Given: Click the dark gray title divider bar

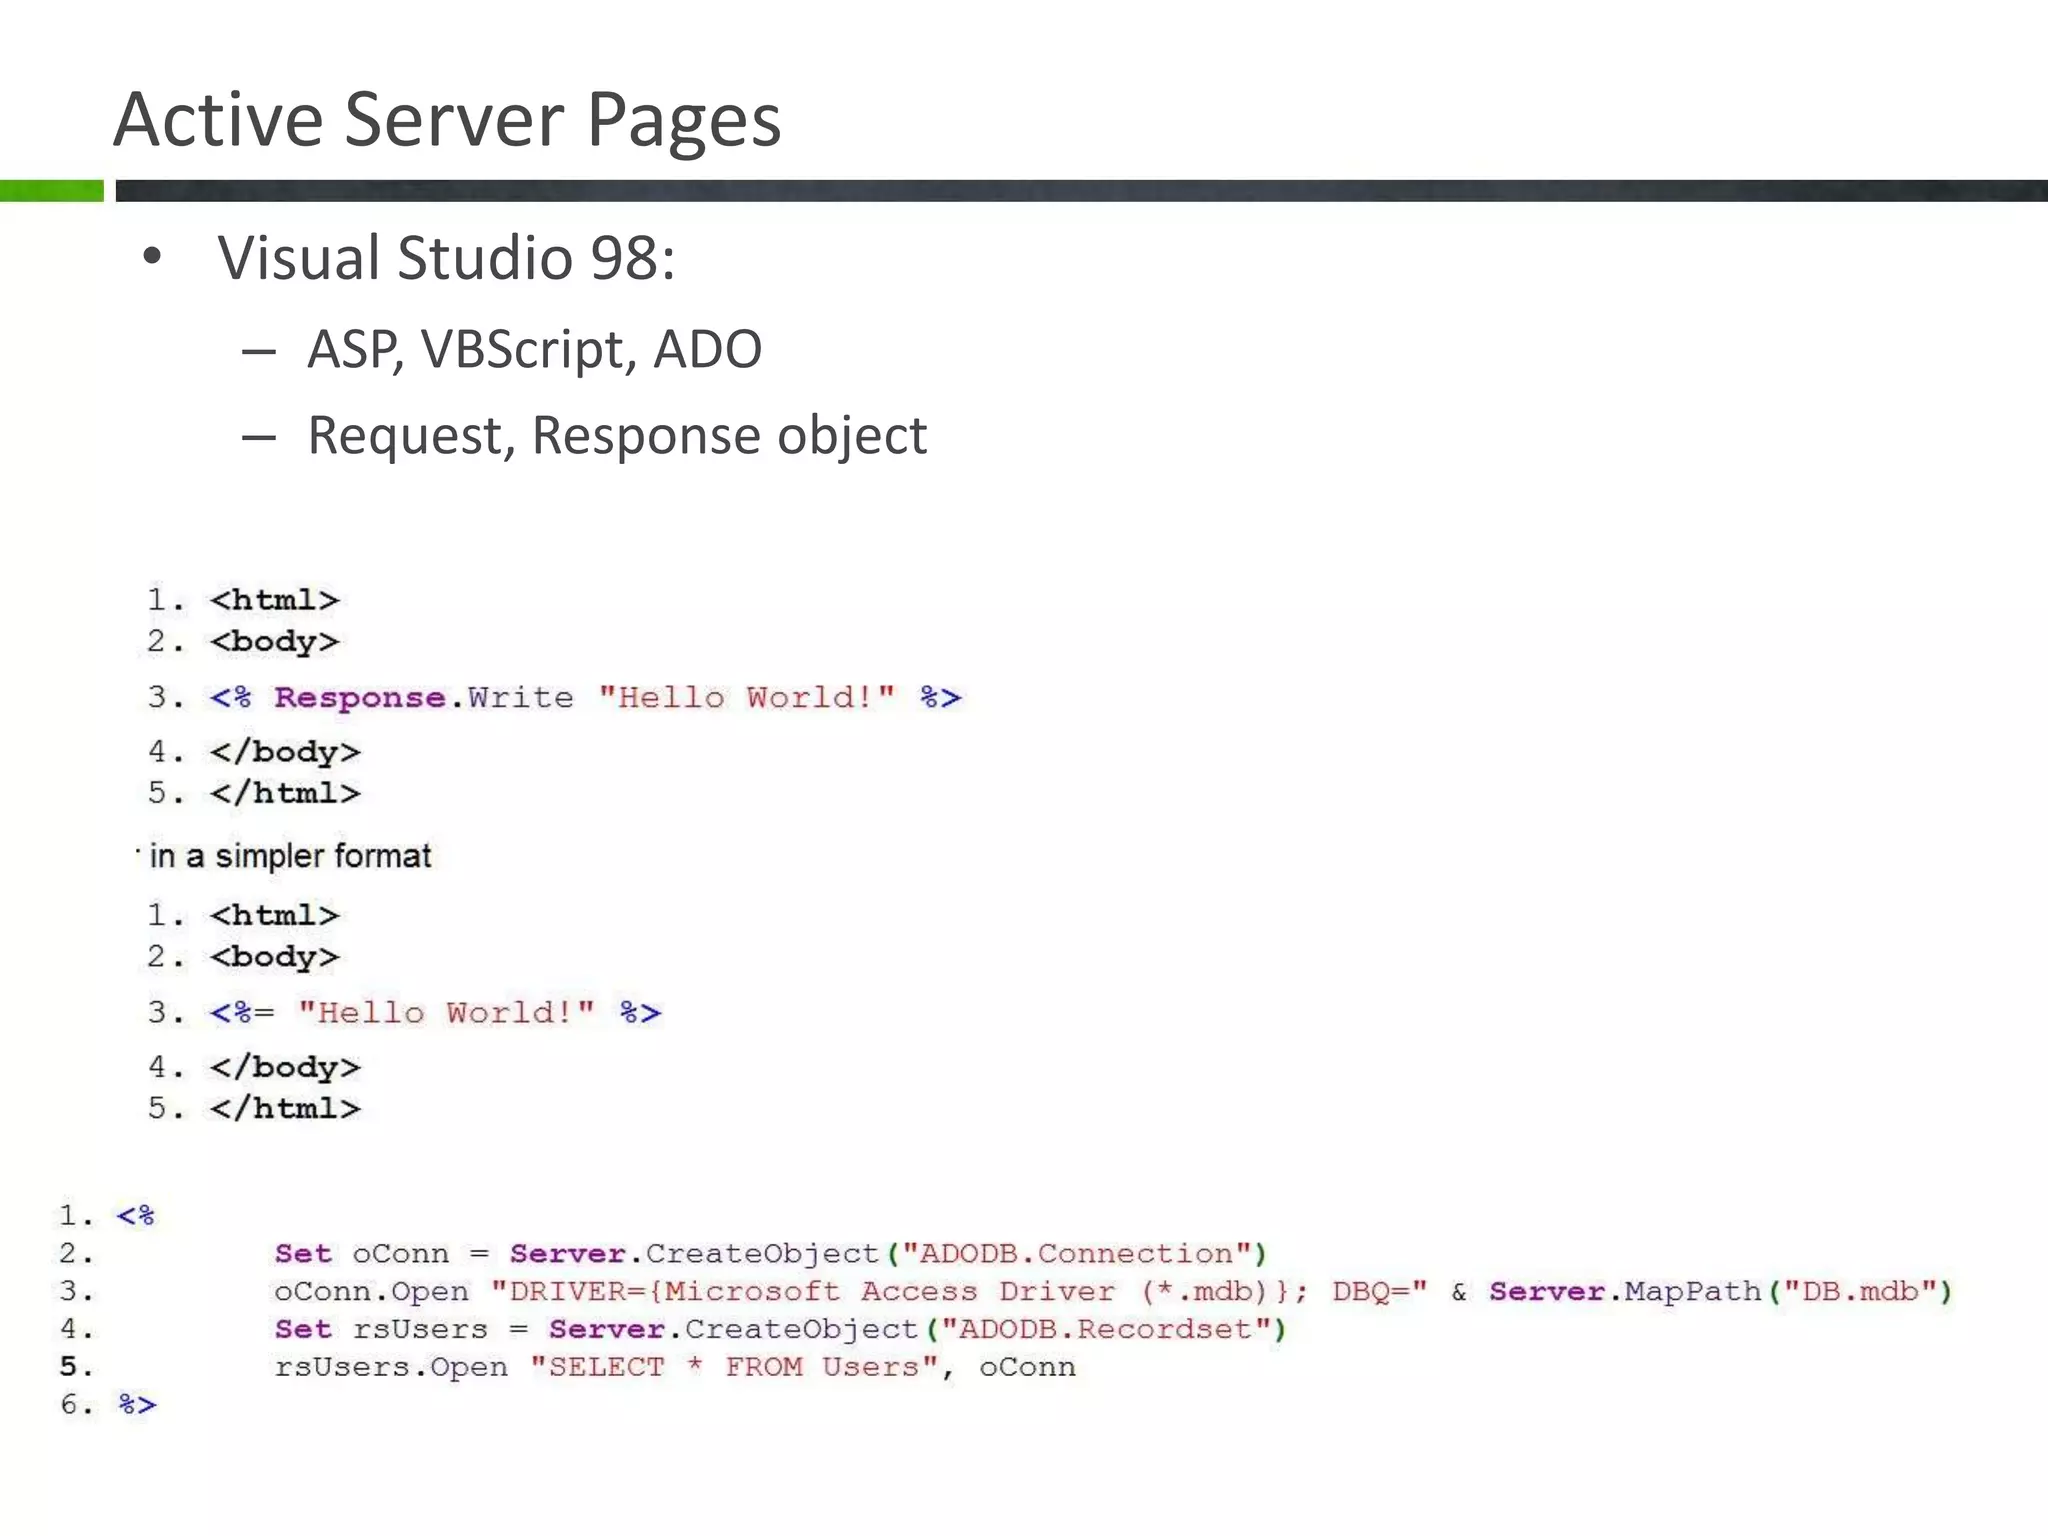Looking at the screenshot, I should pyautogui.click(x=1080, y=191).
